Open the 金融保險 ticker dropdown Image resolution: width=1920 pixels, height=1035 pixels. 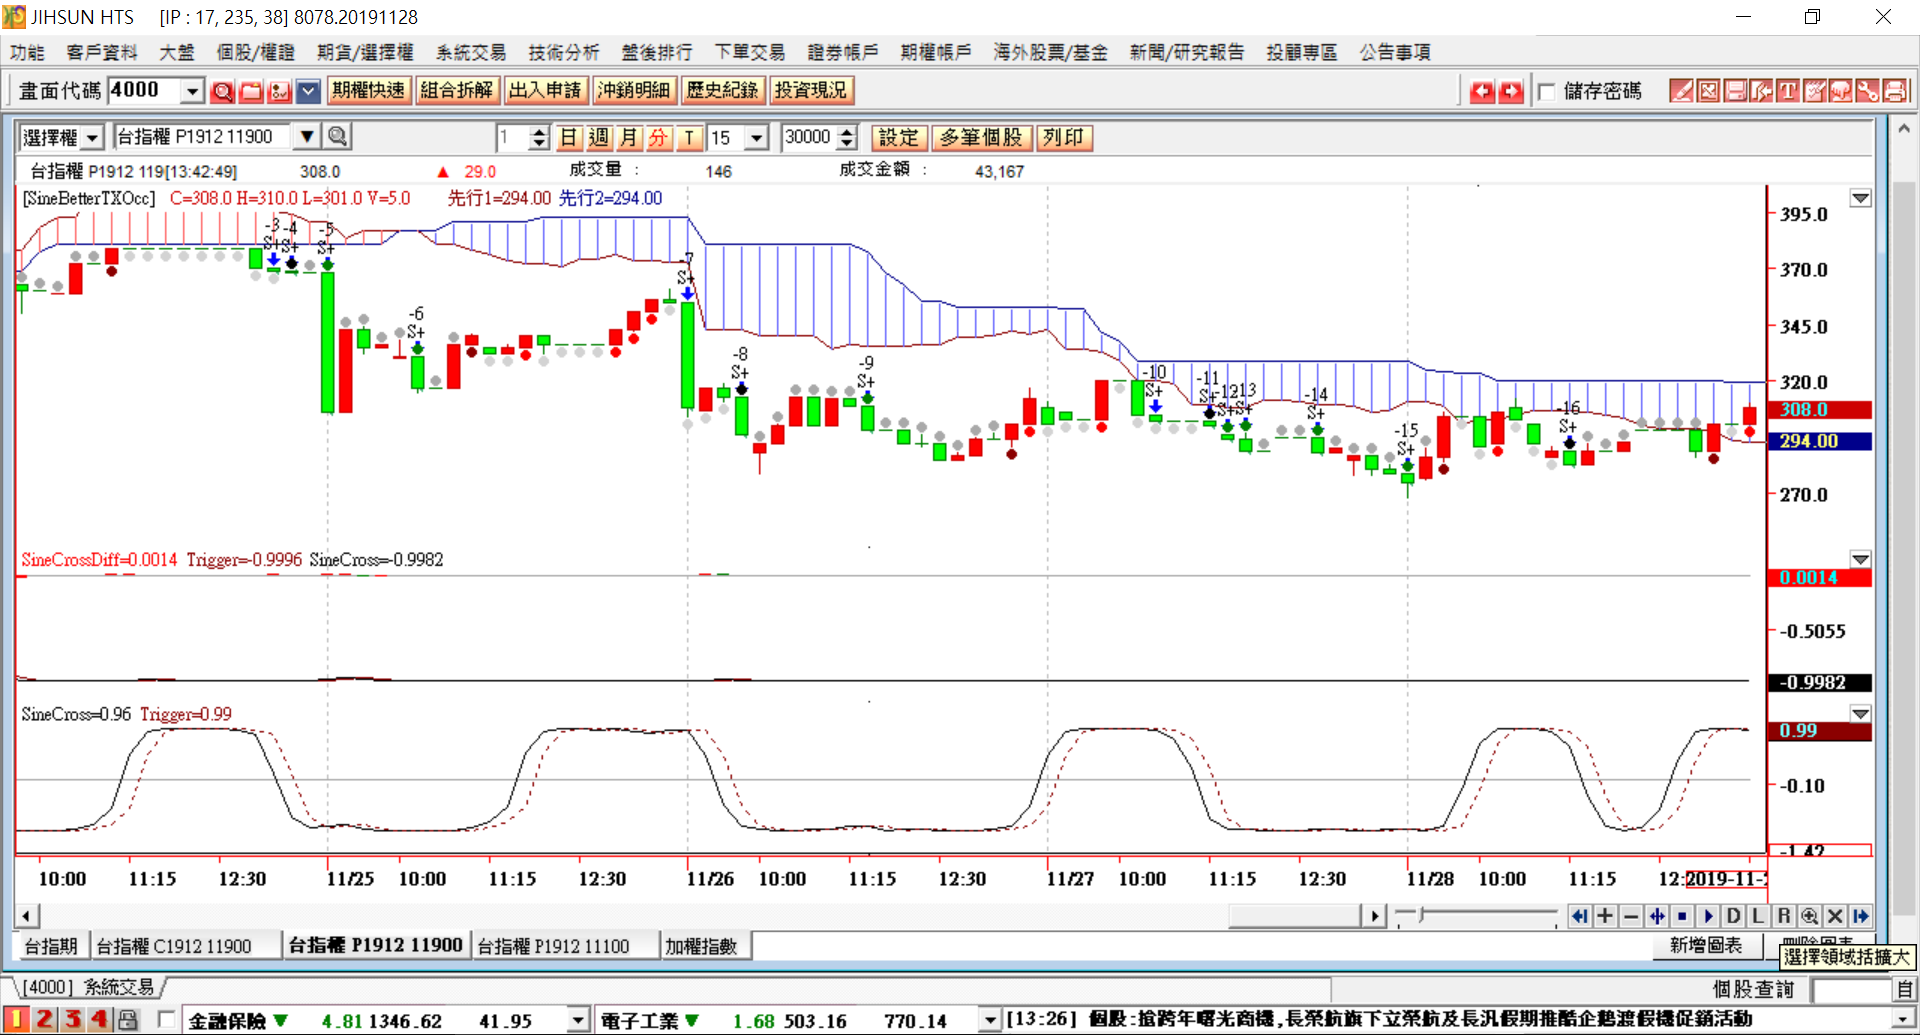(x=578, y=1020)
